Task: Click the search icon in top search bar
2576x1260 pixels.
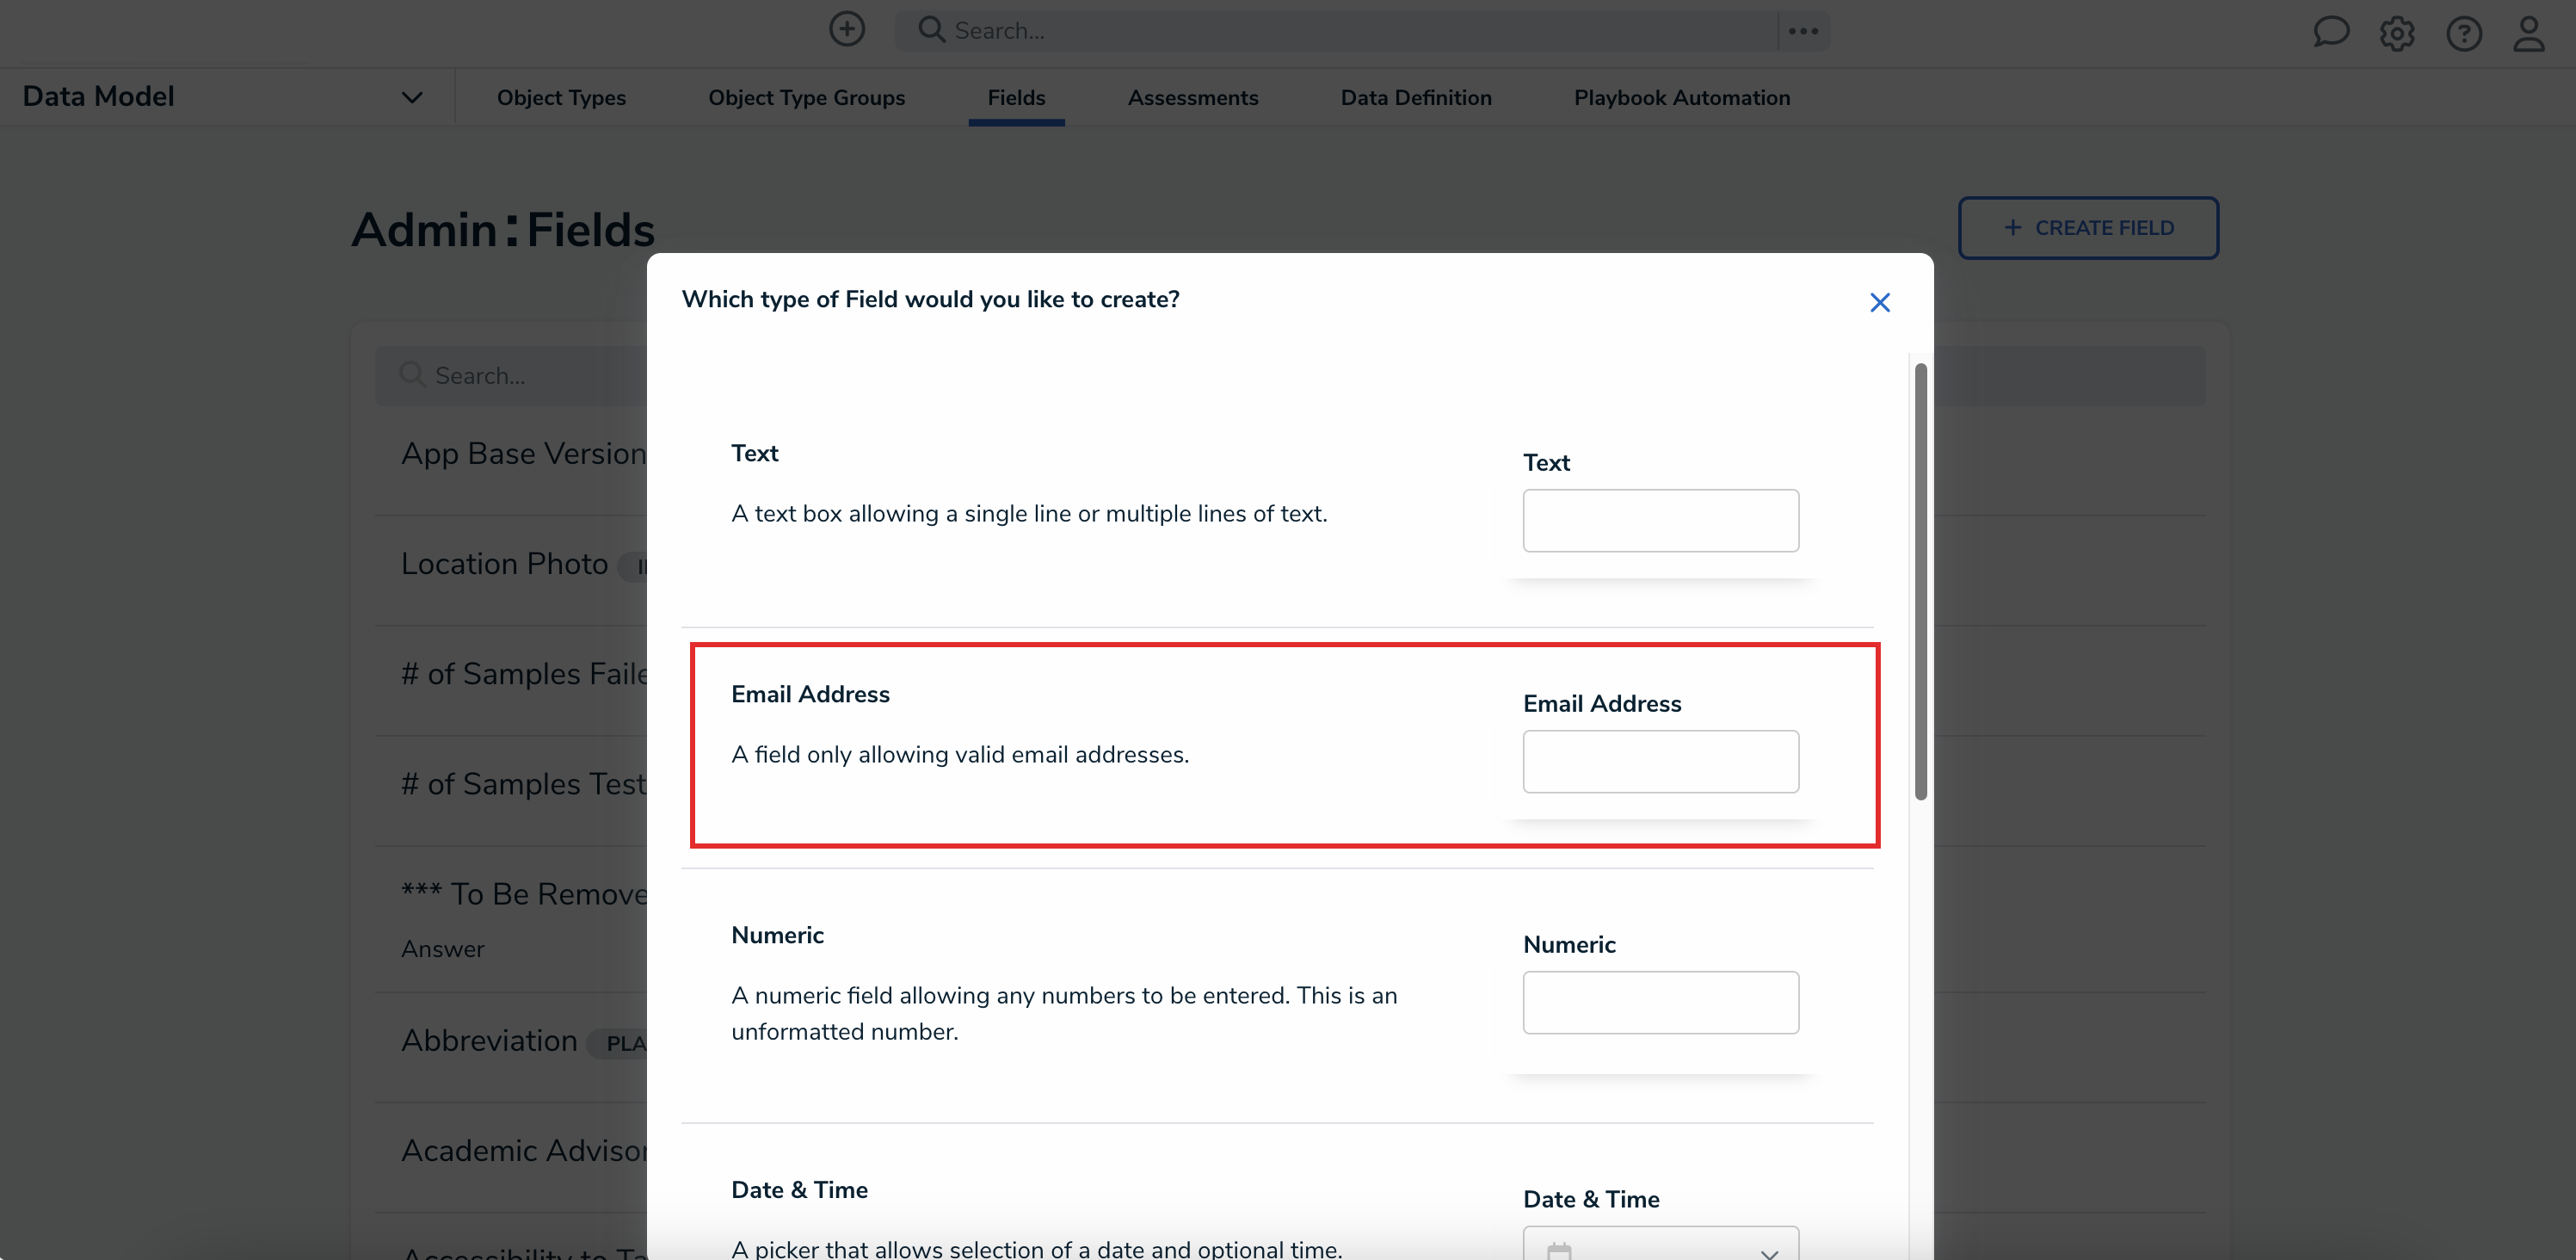Action: tap(932, 29)
